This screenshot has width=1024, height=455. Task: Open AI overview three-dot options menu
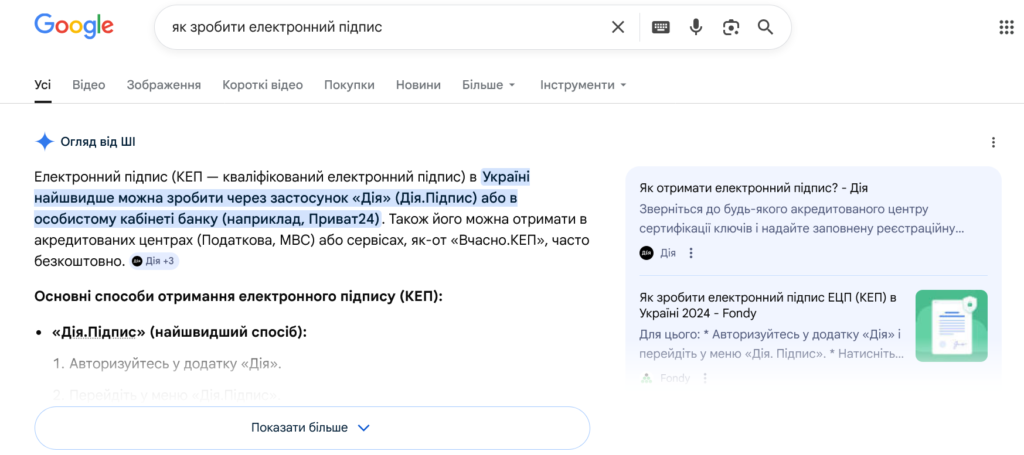click(993, 142)
